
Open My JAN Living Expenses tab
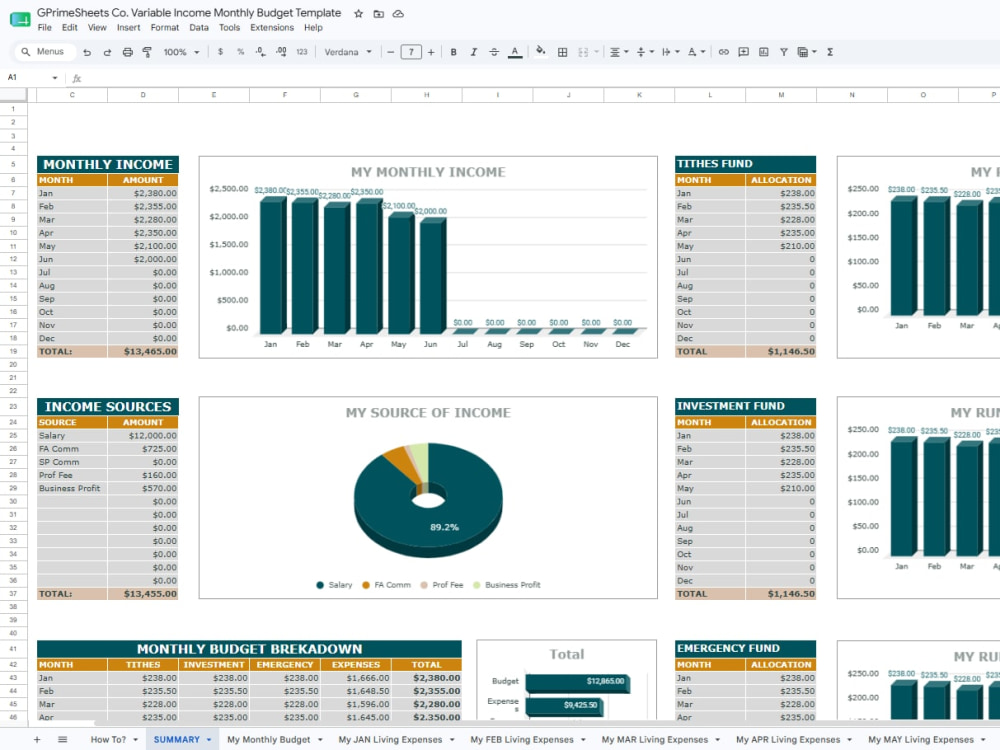[x=390, y=739]
